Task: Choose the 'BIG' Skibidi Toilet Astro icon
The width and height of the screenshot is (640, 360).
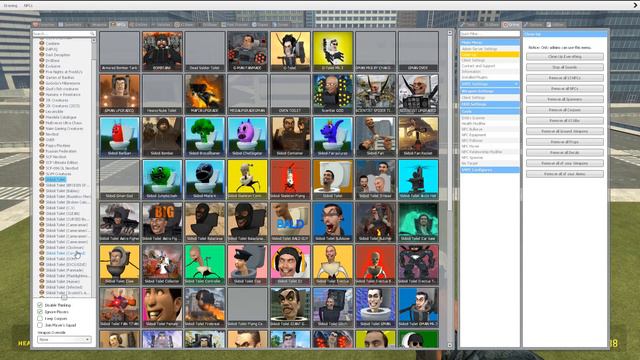Action: pyautogui.click(x=162, y=222)
